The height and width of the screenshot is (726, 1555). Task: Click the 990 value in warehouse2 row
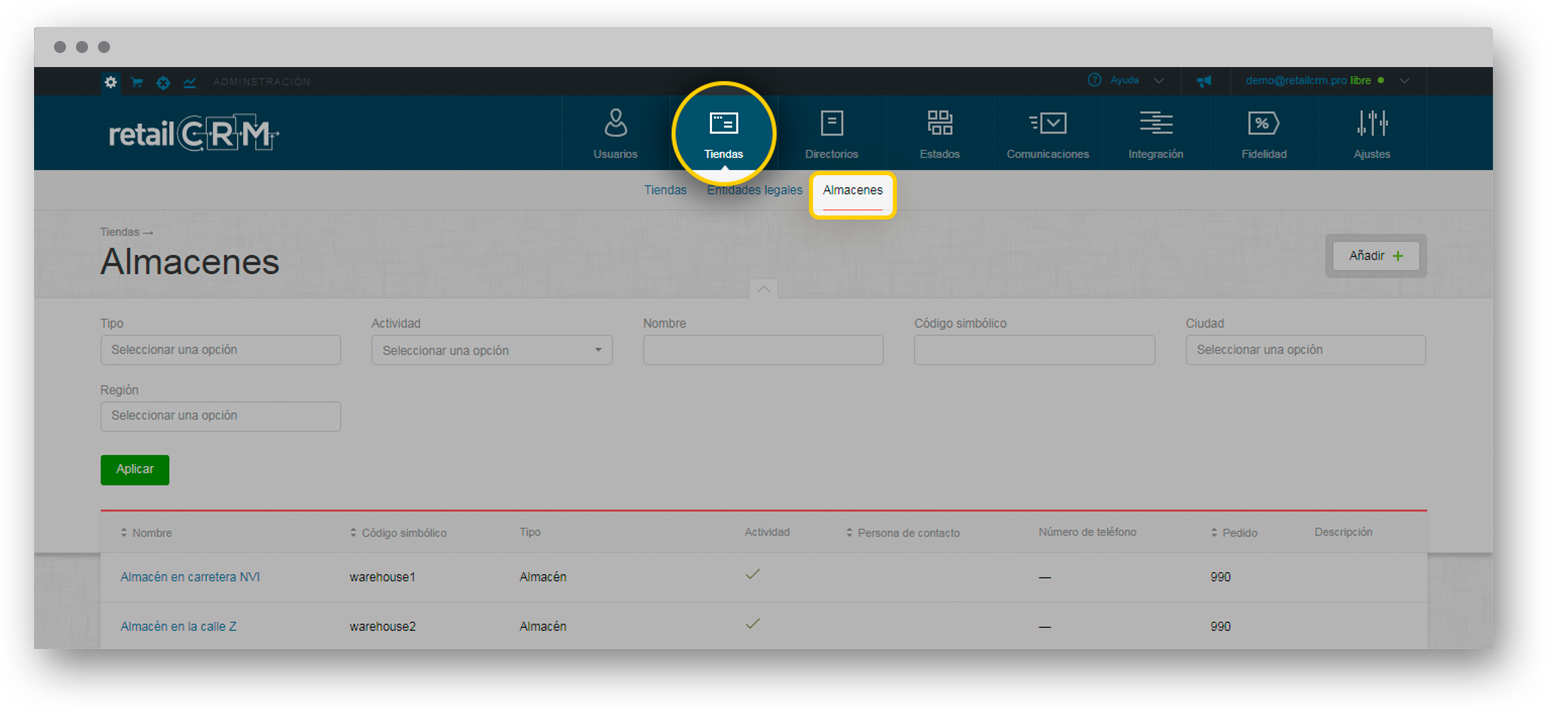pos(1220,627)
